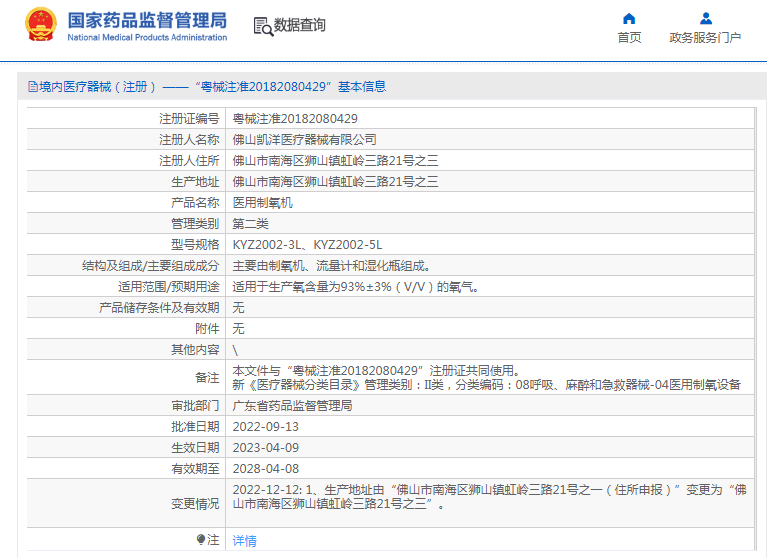
Task: Click the 政务服务门户 user icon
Action: (x=705, y=19)
